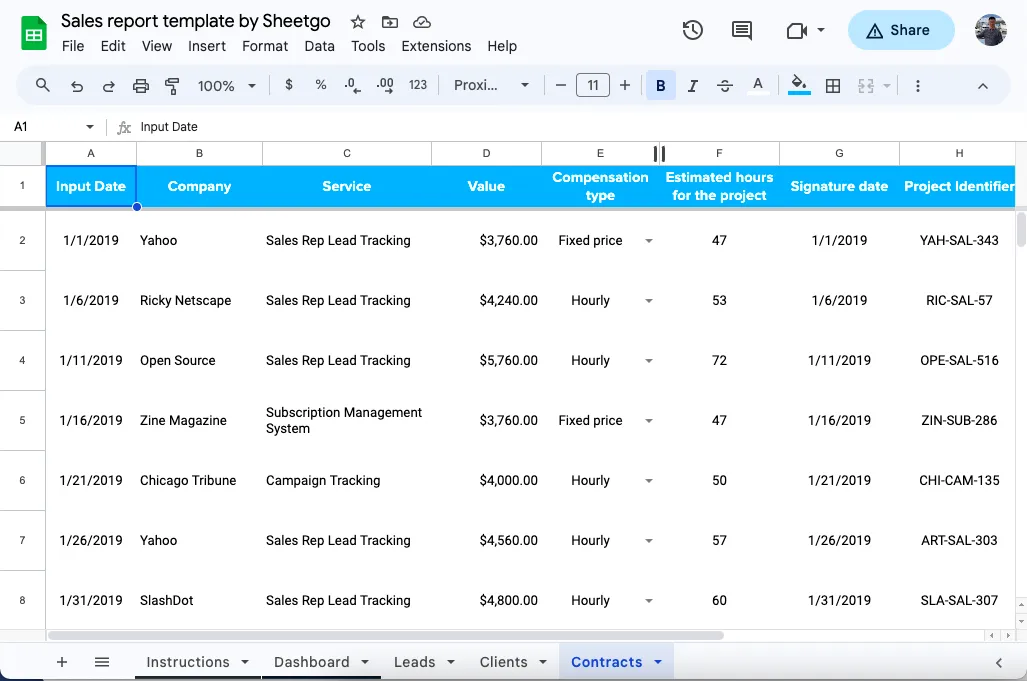Star this spreadsheet
This screenshot has width=1027, height=681.
pos(358,22)
